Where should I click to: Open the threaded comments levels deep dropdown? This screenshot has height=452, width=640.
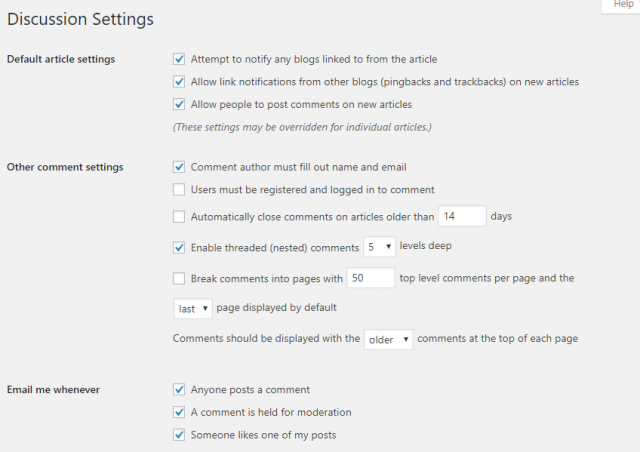[x=379, y=247]
